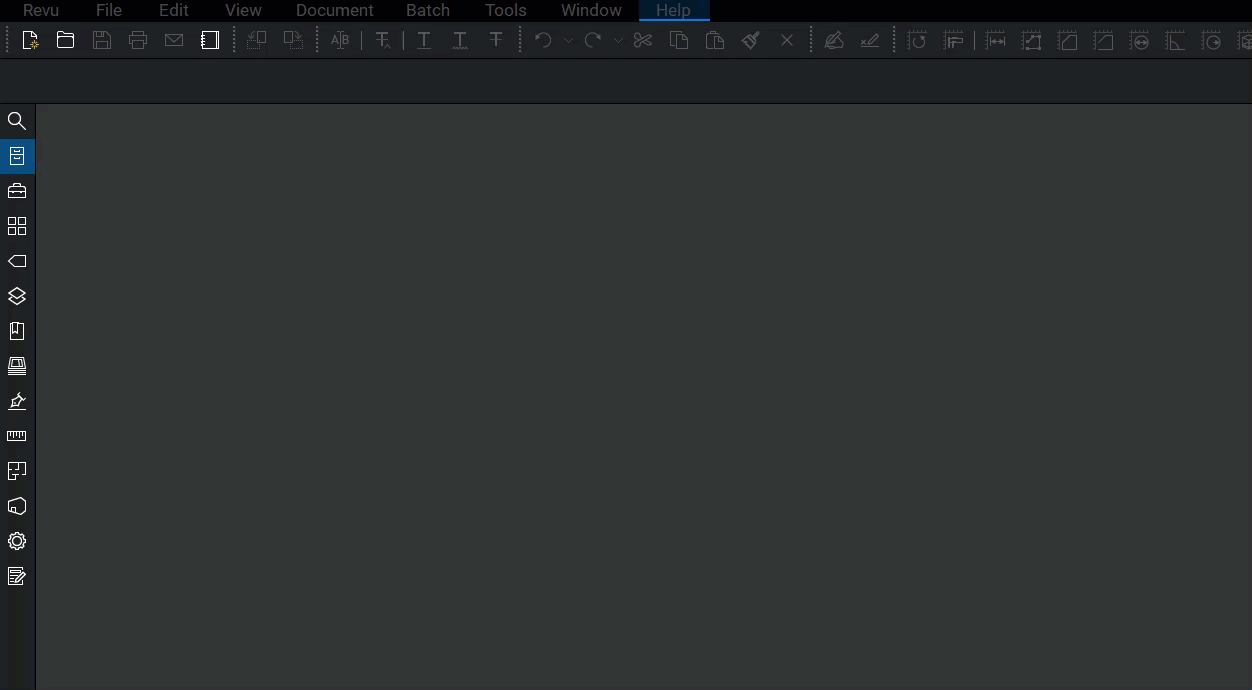Open the Measurements ruler panel
1252x690 pixels.
(17, 436)
